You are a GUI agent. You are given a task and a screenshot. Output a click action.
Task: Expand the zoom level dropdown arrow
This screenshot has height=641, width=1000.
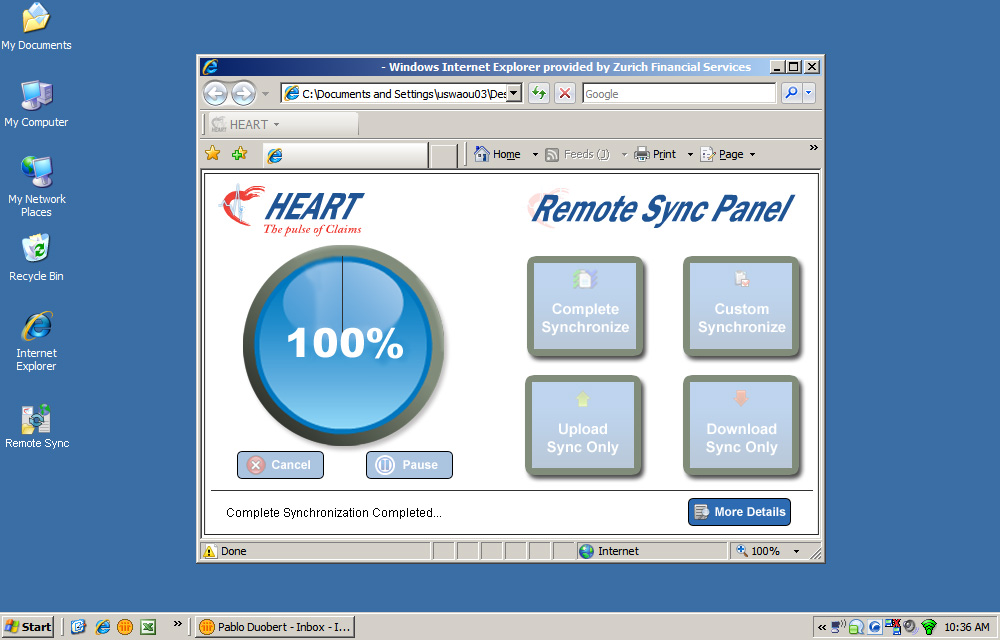pos(796,552)
